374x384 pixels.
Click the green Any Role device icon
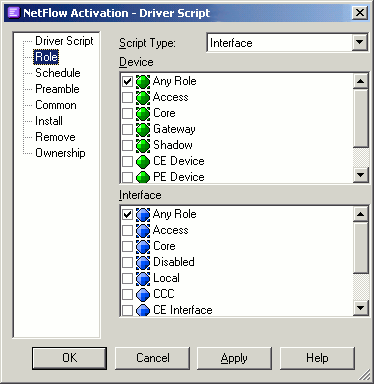click(x=143, y=81)
